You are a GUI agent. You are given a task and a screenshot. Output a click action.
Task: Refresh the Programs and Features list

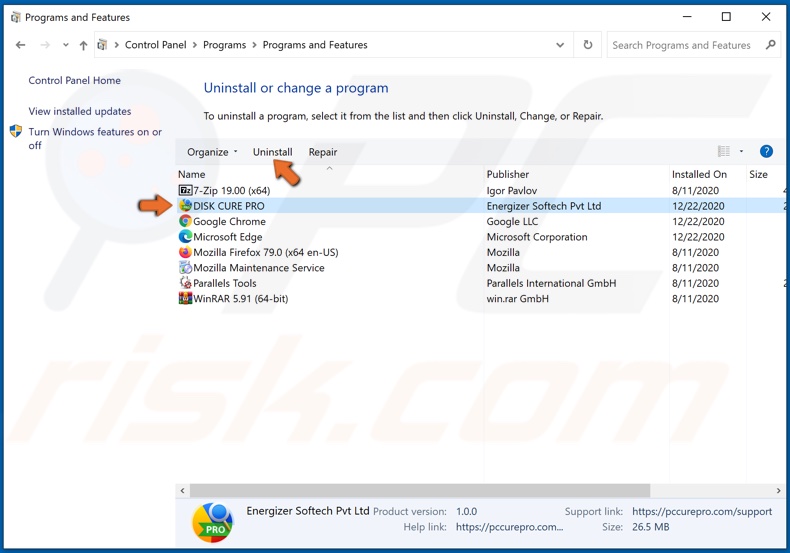[x=587, y=45]
